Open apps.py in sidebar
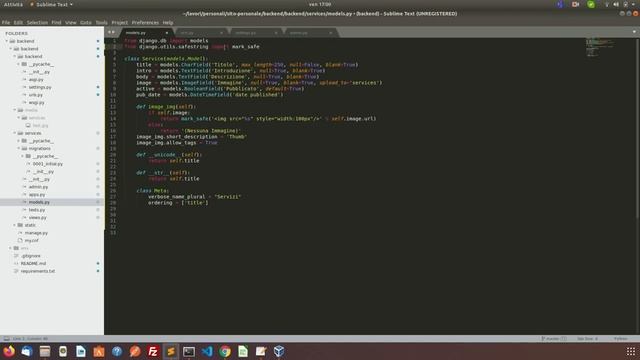The height and width of the screenshot is (360, 640). pyautogui.click(x=37, y=195)
